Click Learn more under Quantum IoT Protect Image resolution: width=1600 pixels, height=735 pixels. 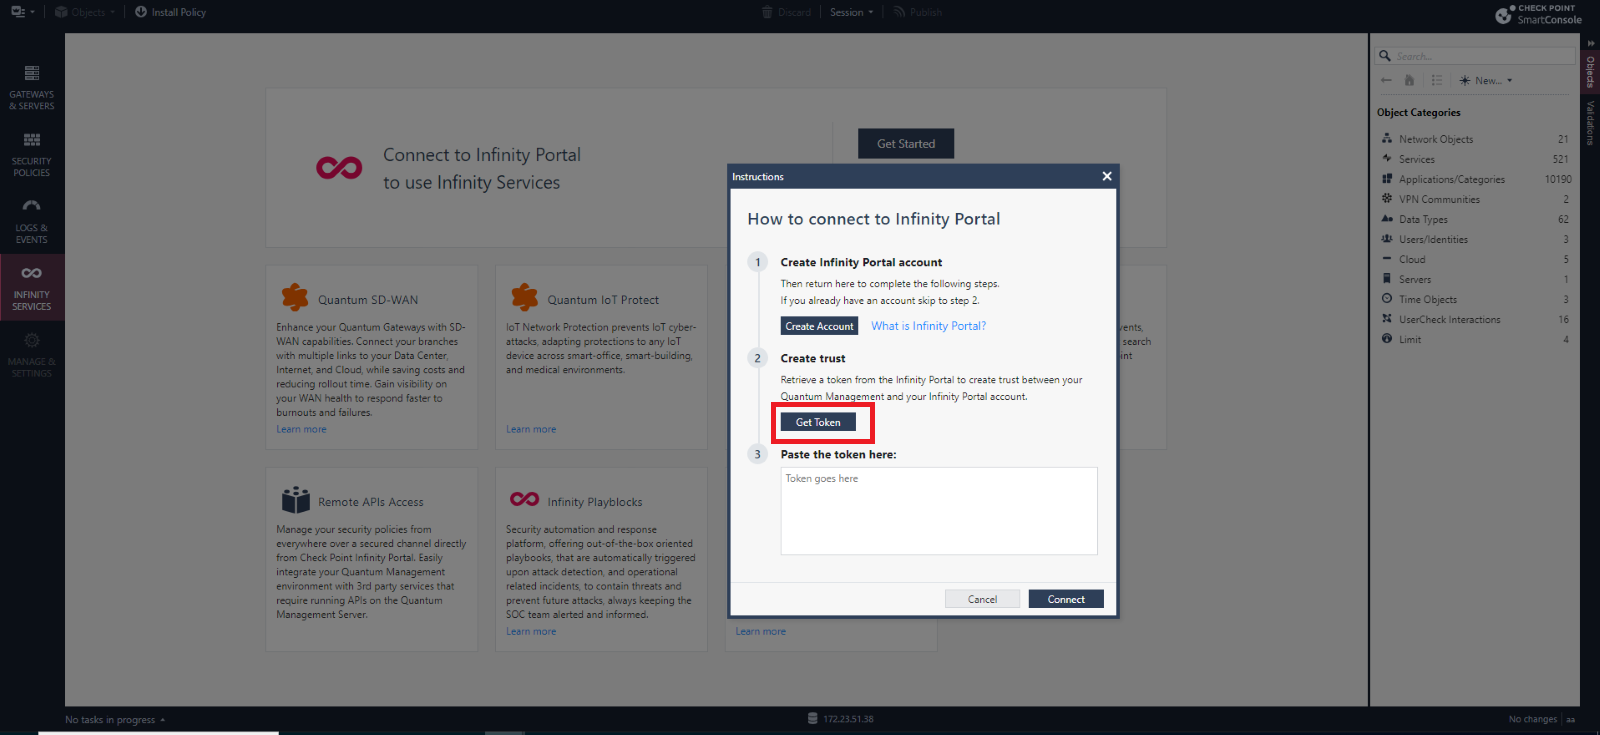point(531,429)
